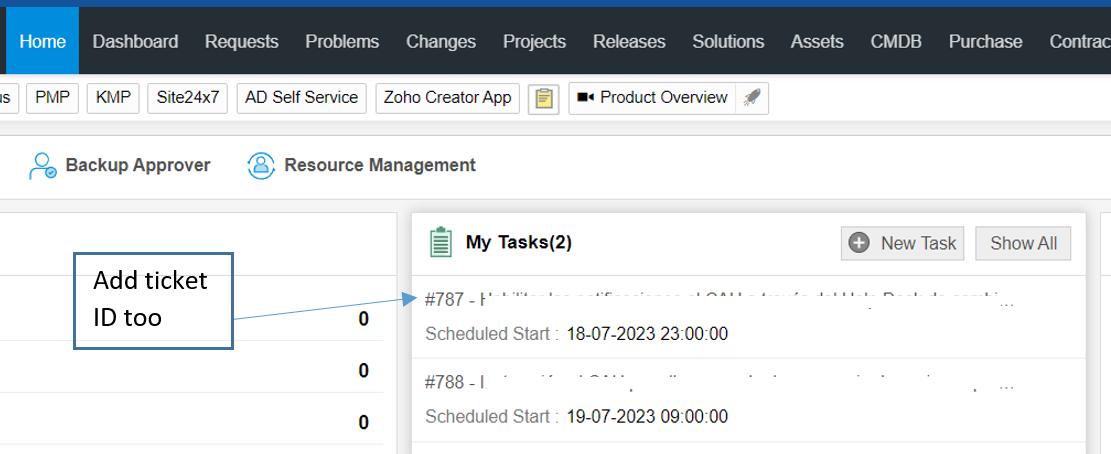Click the Backup Approver person icon

(43, 165)
